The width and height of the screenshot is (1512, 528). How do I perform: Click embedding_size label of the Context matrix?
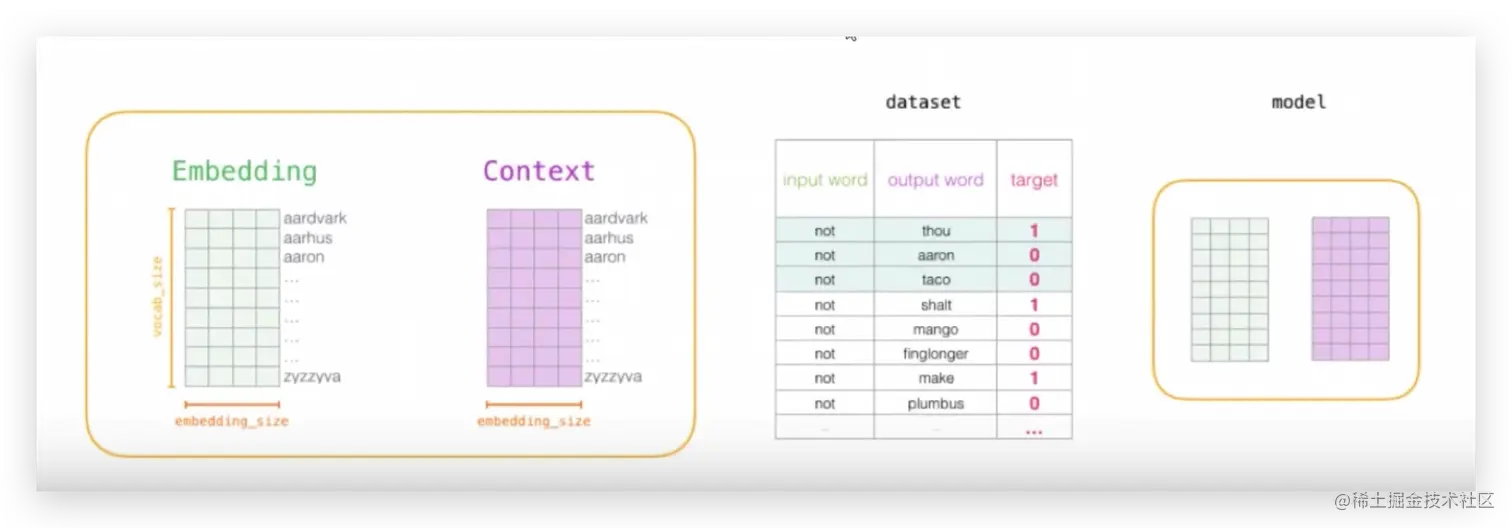pyautogui.click(x=533, y=421)
